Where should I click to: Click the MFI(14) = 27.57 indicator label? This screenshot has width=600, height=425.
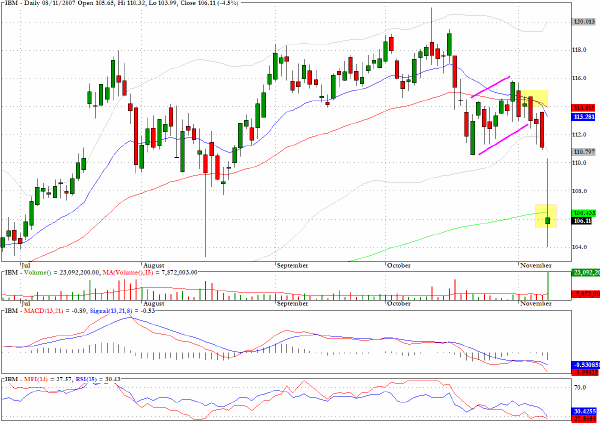pos(48,379)
